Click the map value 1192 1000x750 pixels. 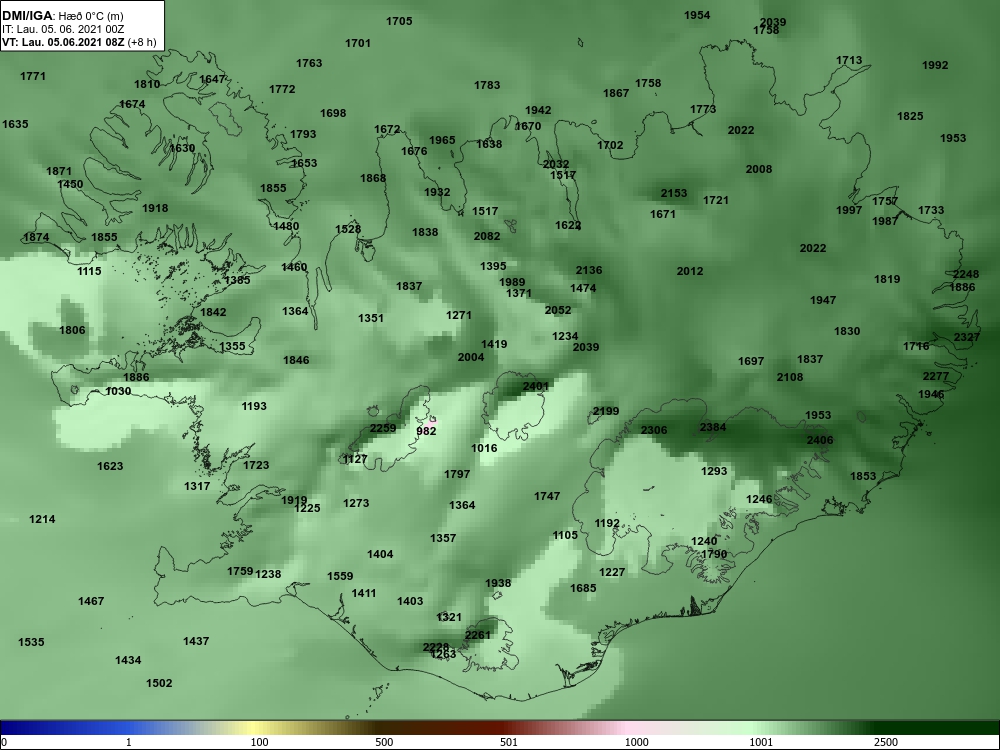pos(607,524)
